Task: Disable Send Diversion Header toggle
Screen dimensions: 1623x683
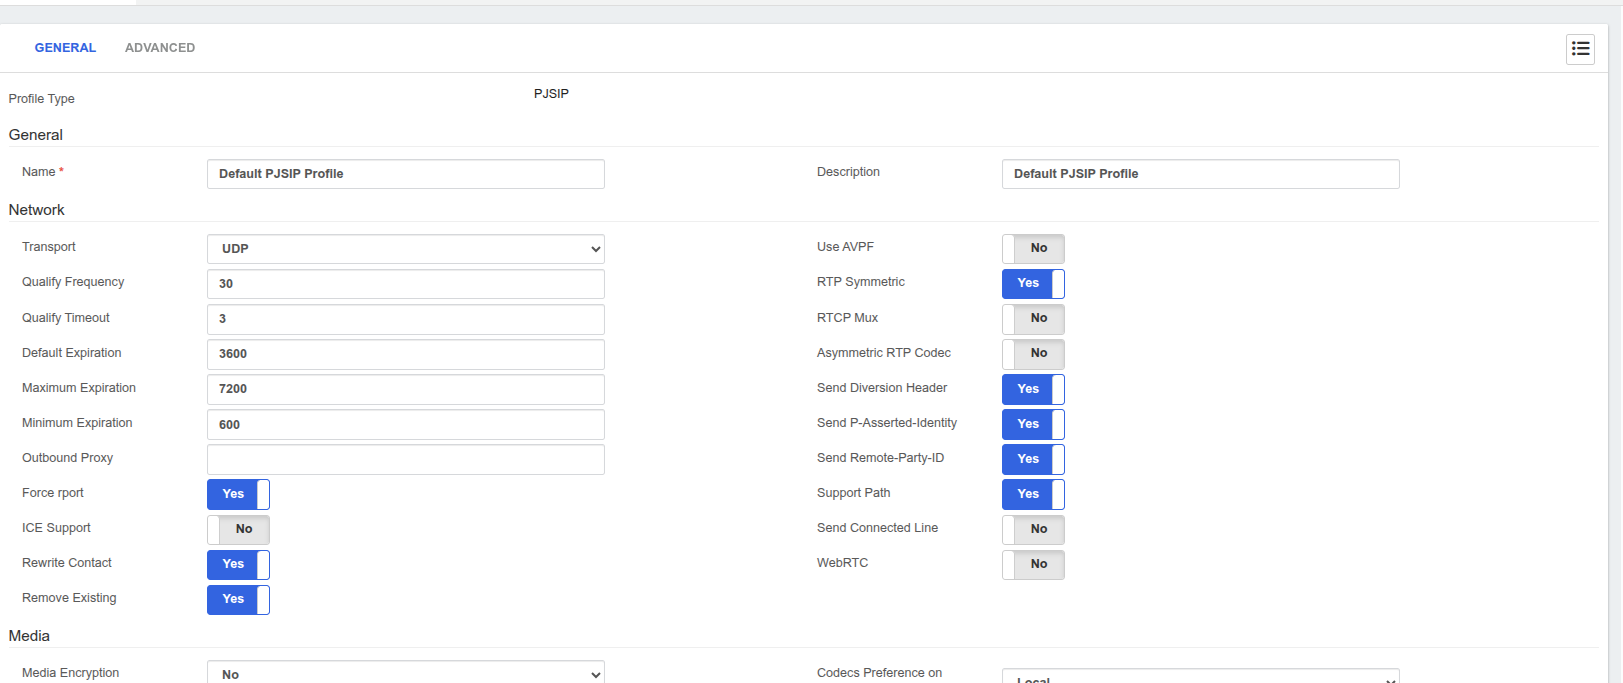Action: point(1033,389)
